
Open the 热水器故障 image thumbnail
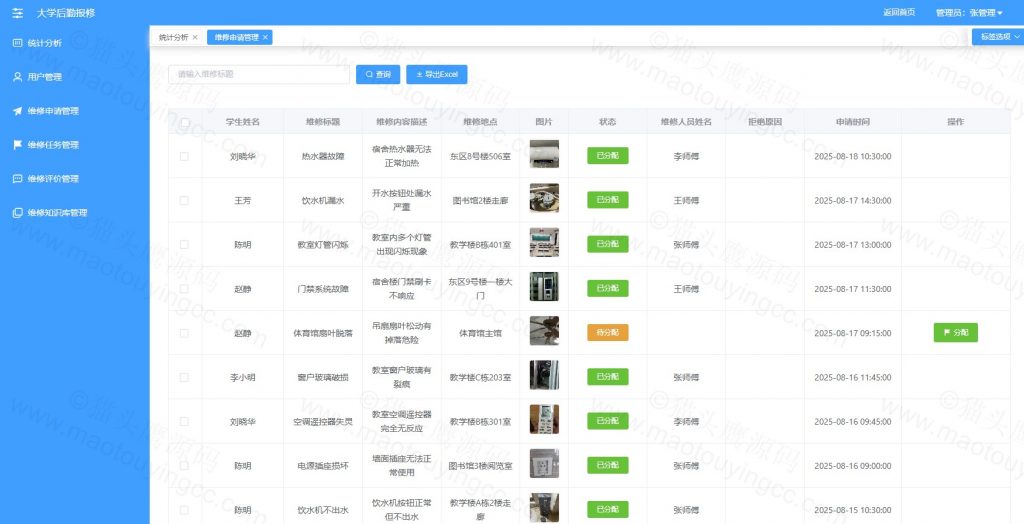click(x=544, y=154)
